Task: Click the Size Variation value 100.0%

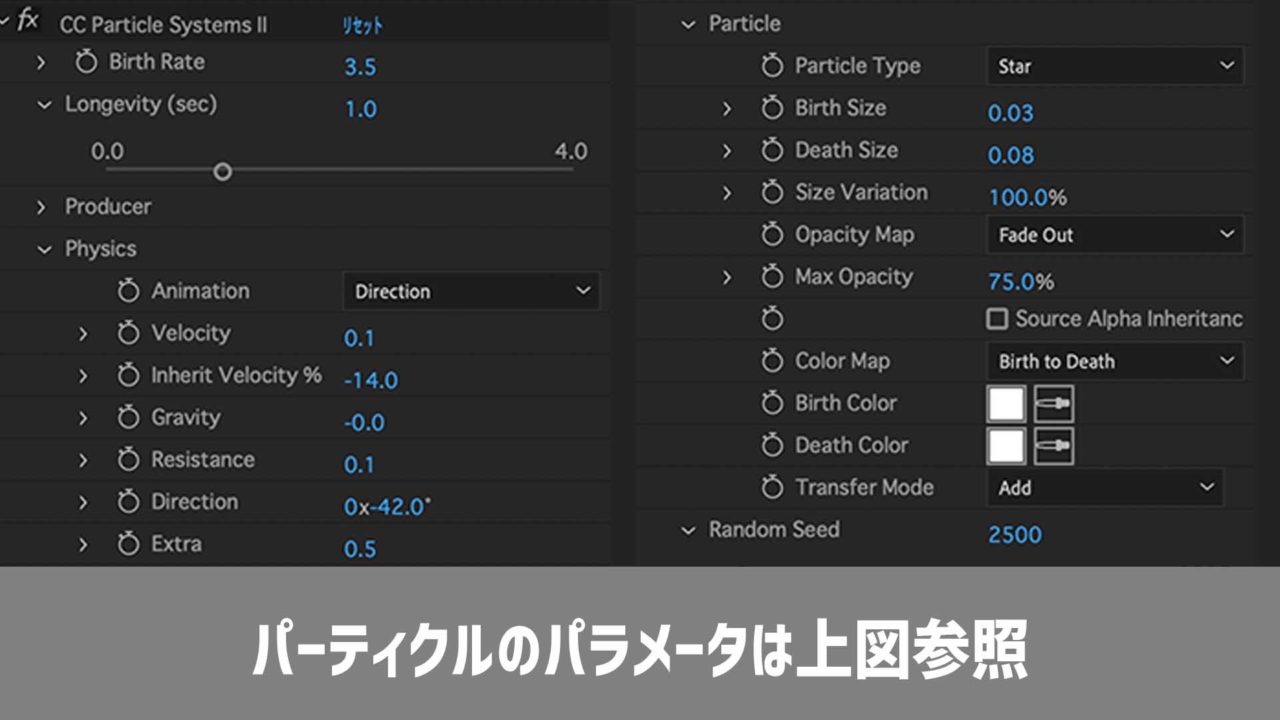Action: click(x=1028, y=197)
